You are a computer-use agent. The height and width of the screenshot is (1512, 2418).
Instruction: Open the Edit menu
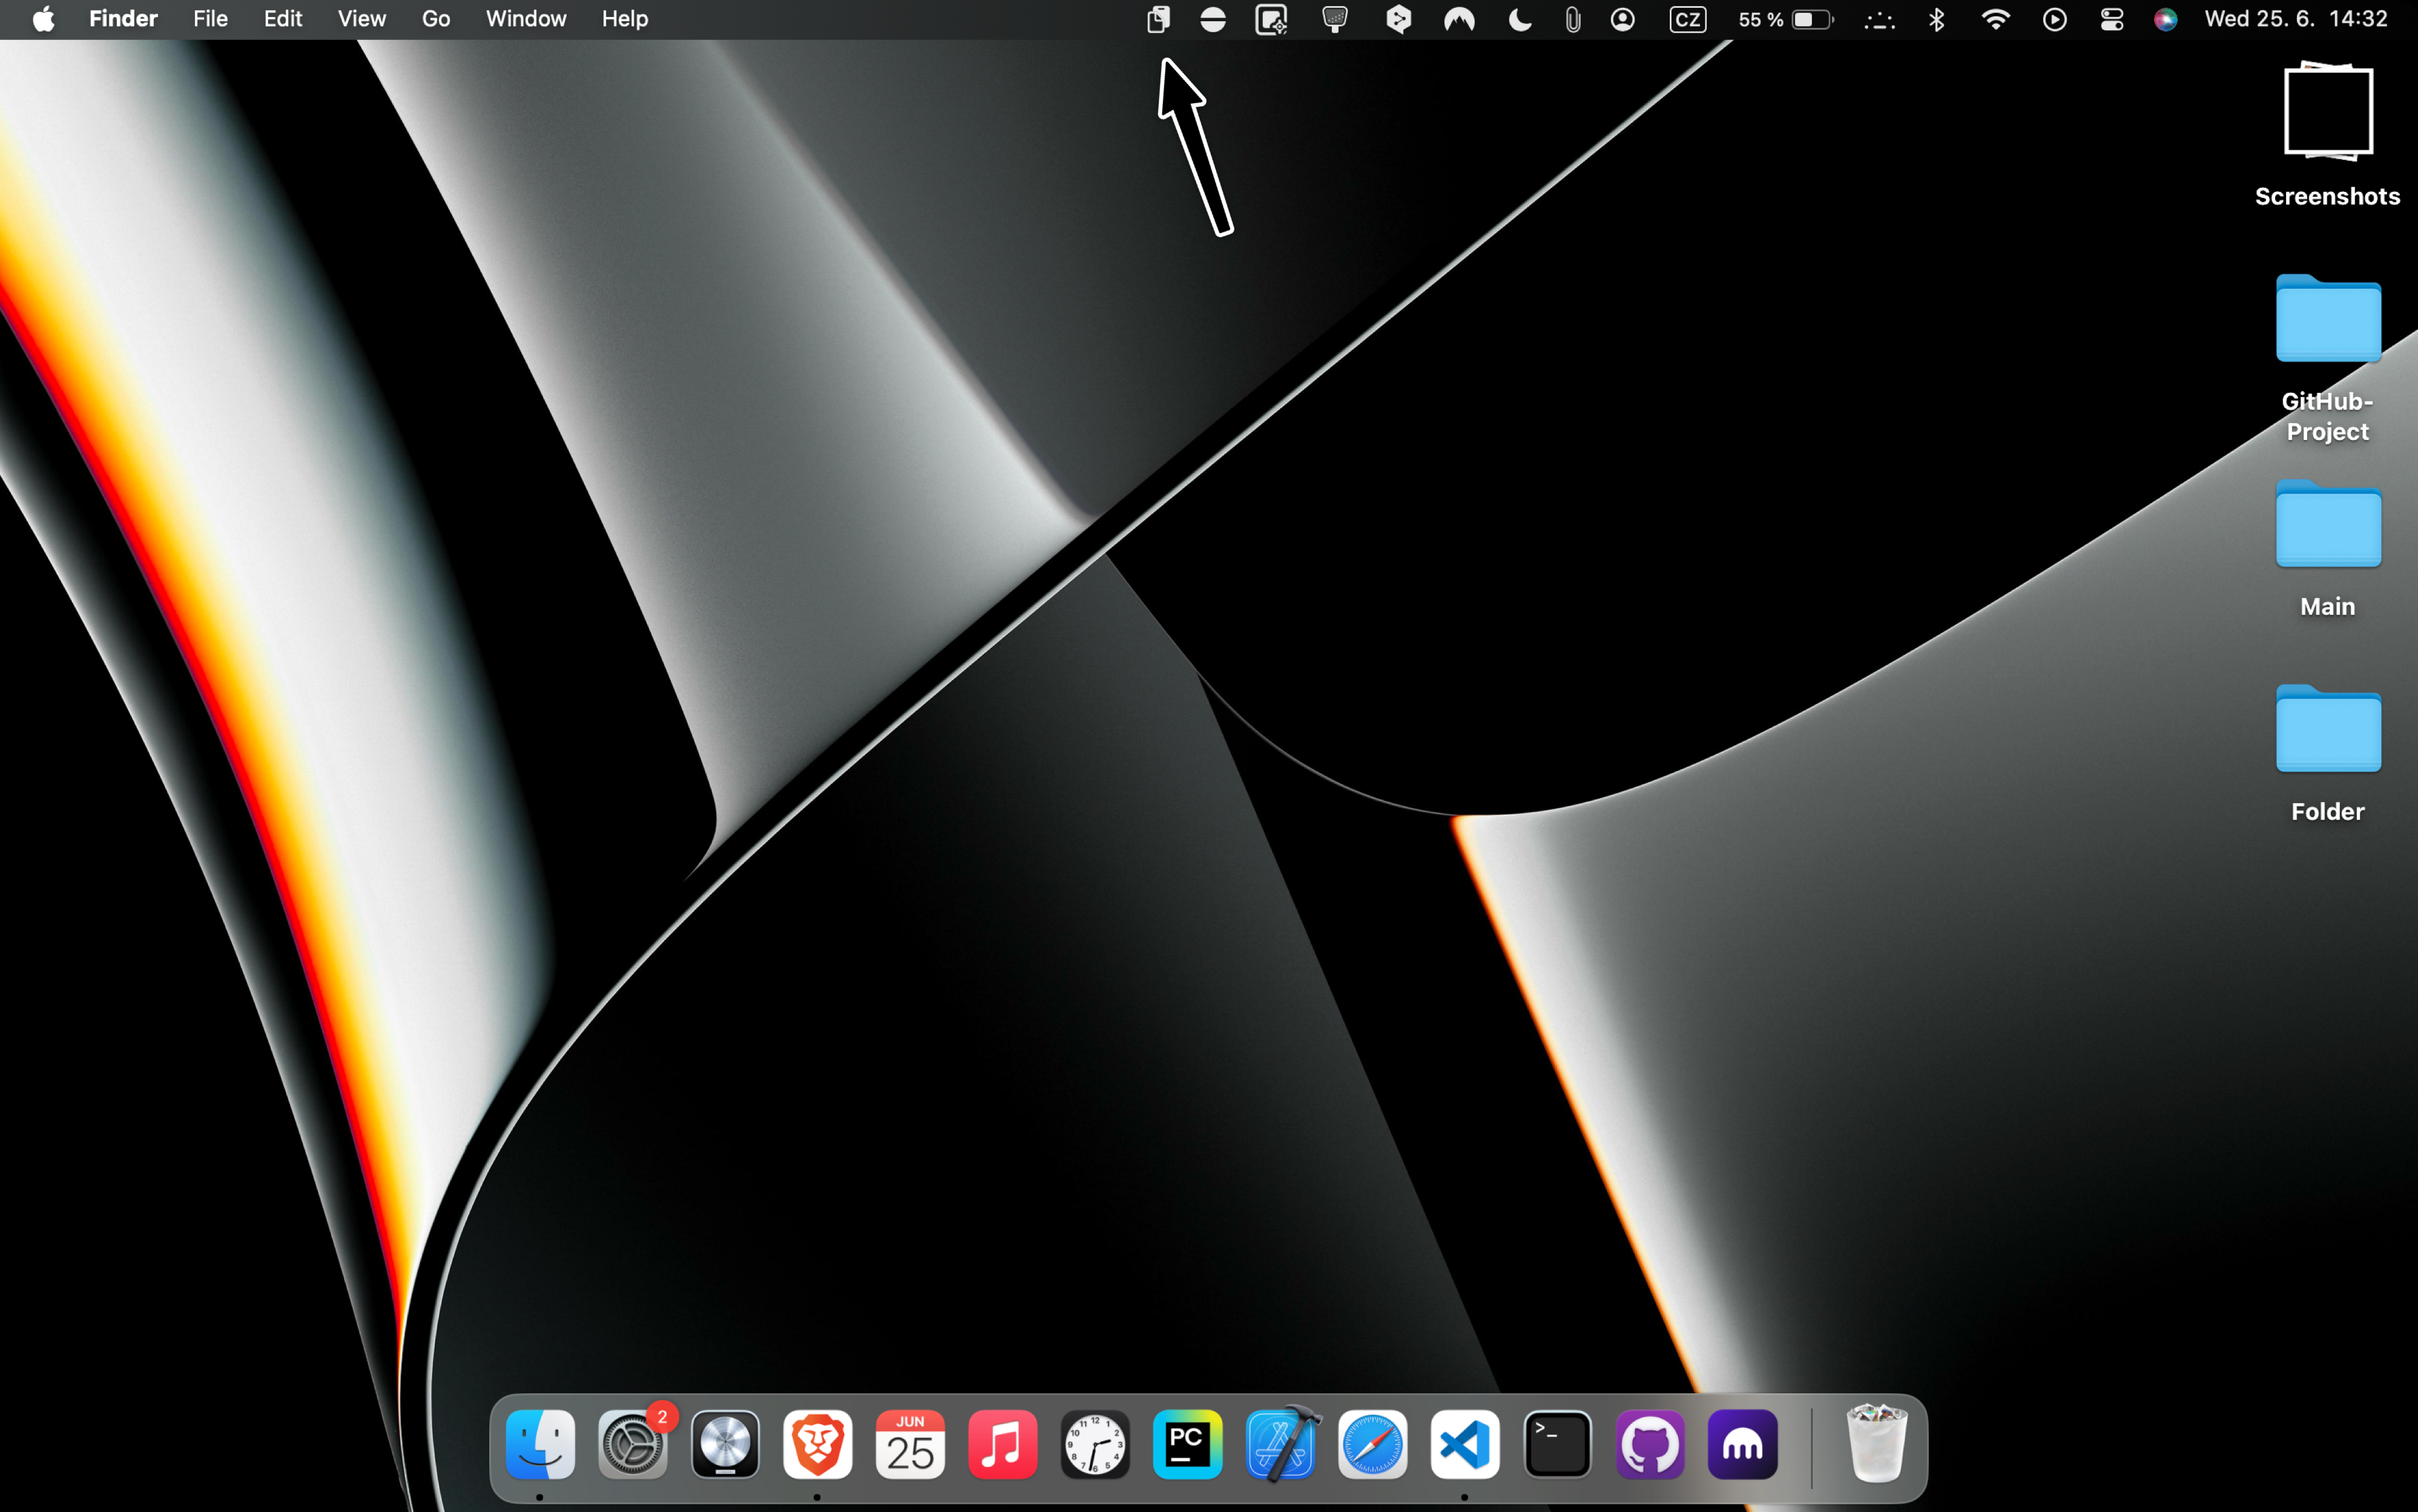pos(283,19)
